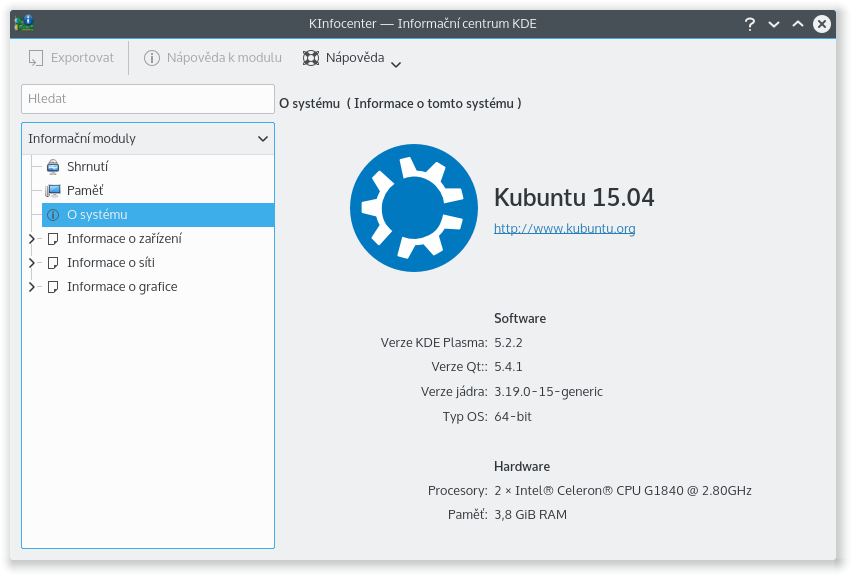
Task: Click the Nápověda k modulu info icon
Action: pos(152,58)
